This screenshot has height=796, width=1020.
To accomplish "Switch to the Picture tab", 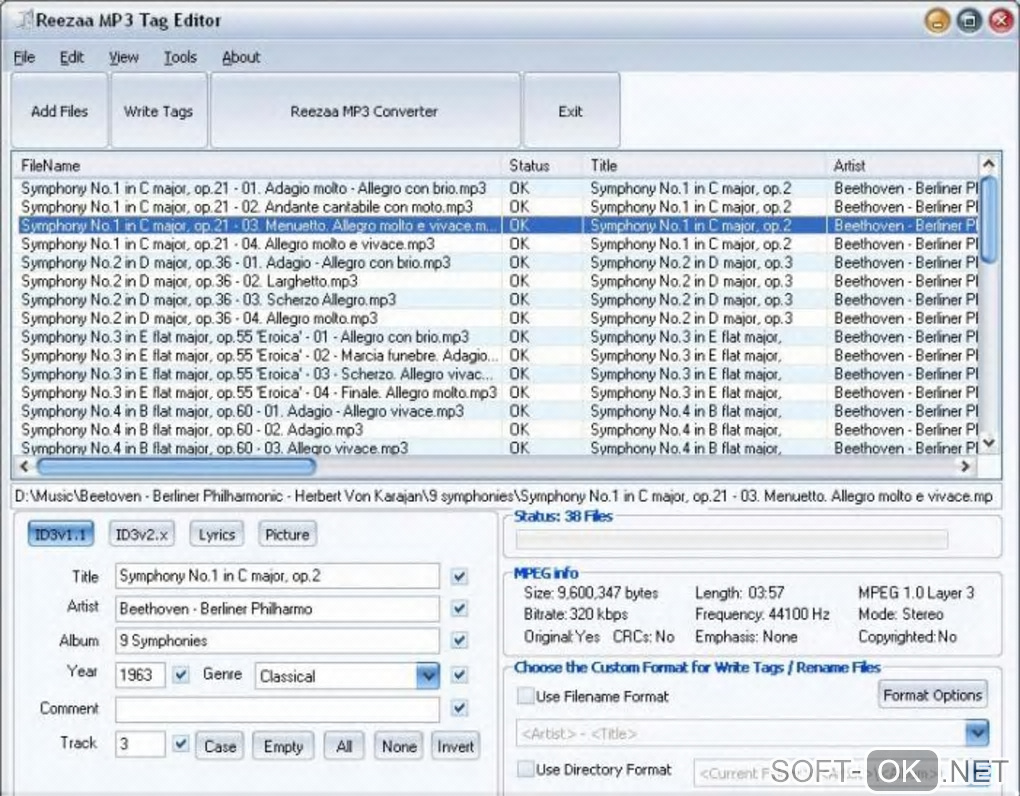I will 287,535.
